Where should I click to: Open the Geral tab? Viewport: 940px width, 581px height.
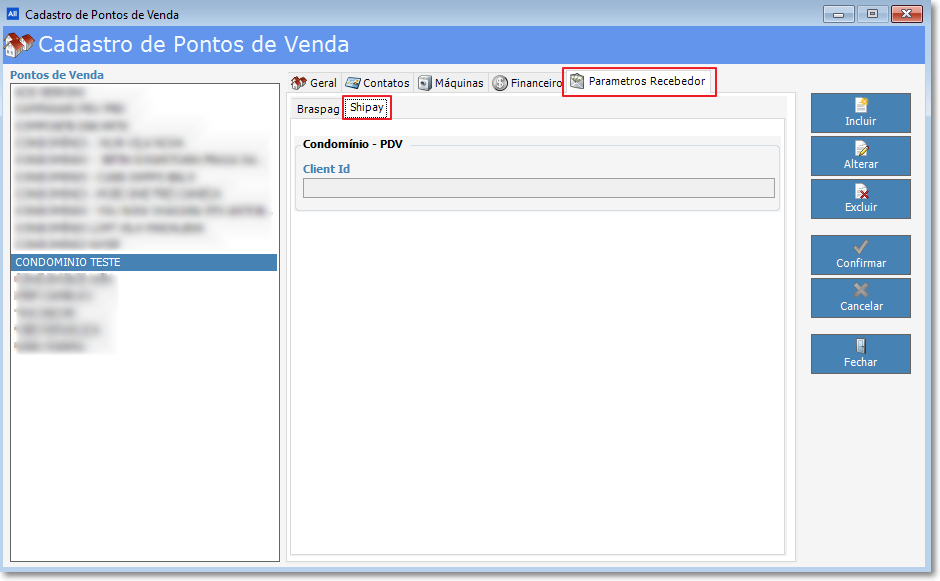click(x=314, y=83)
